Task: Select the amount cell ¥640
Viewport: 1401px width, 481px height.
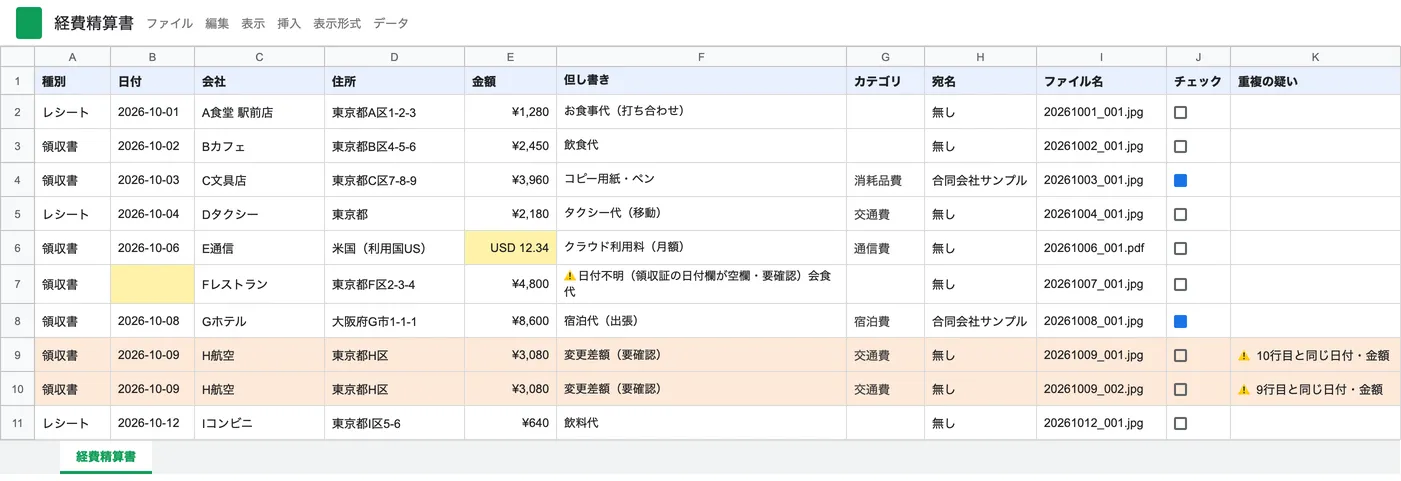Action: [510, 423]
